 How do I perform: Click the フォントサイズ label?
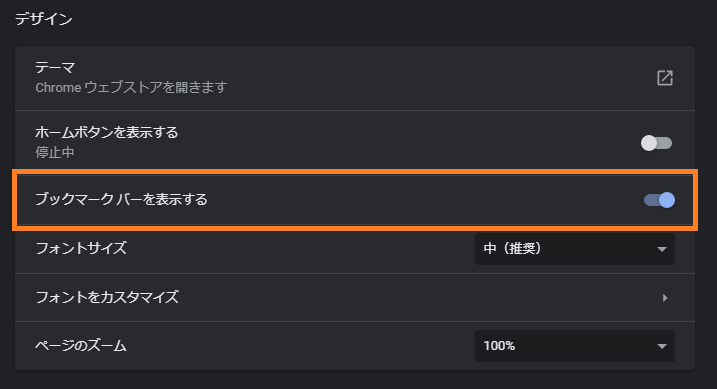tap(81, 249)
